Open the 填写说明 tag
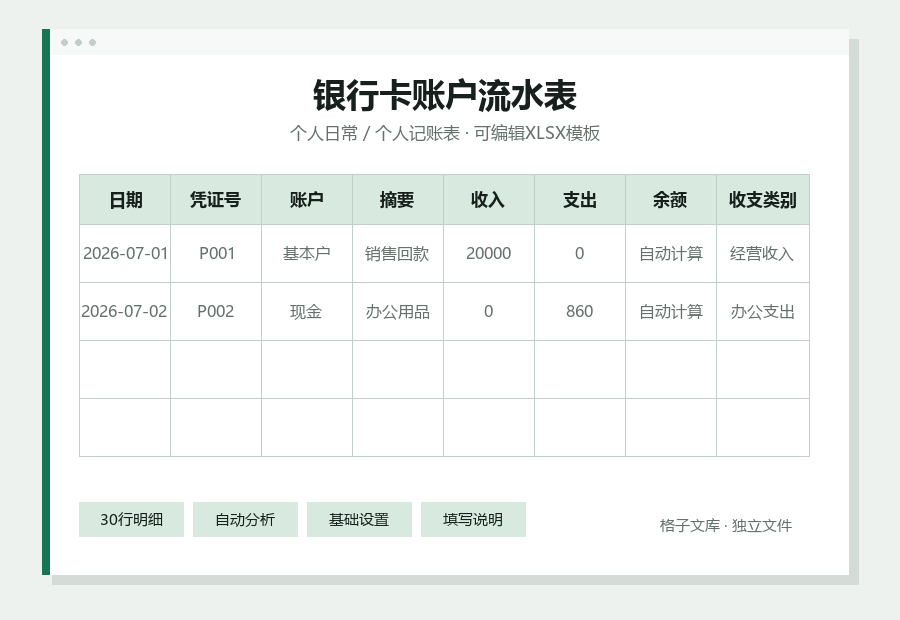Screen dimensions: 900x620 pyautogui.click(x=473, y=520)
